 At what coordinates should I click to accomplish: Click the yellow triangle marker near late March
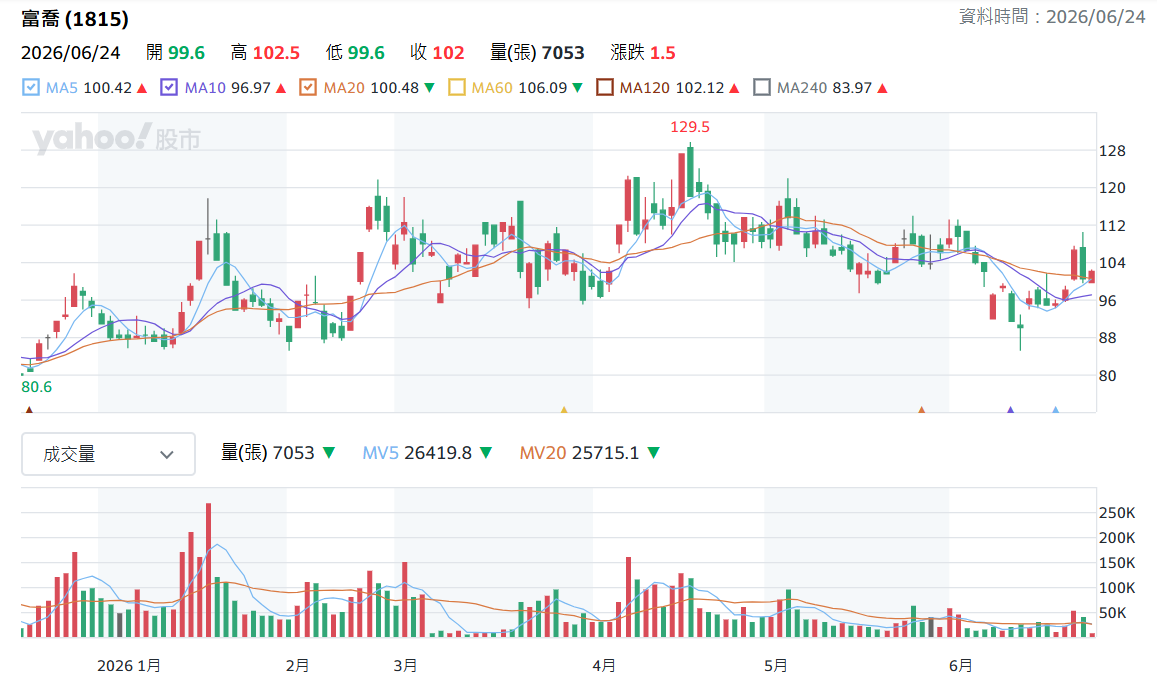(x=564, y=409)
